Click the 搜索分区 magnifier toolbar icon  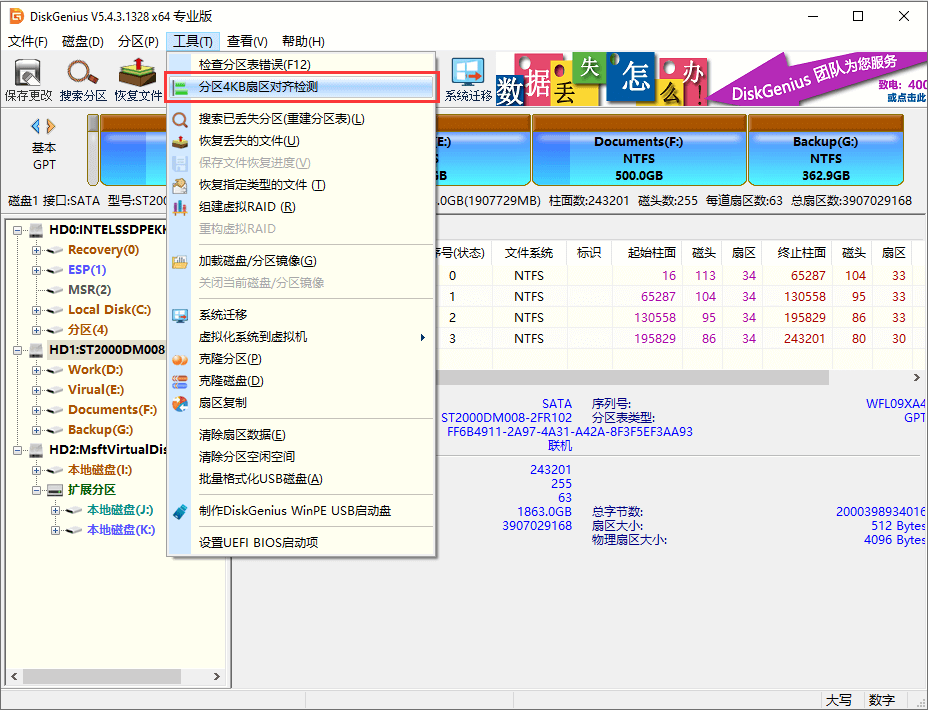coord(83,73)
